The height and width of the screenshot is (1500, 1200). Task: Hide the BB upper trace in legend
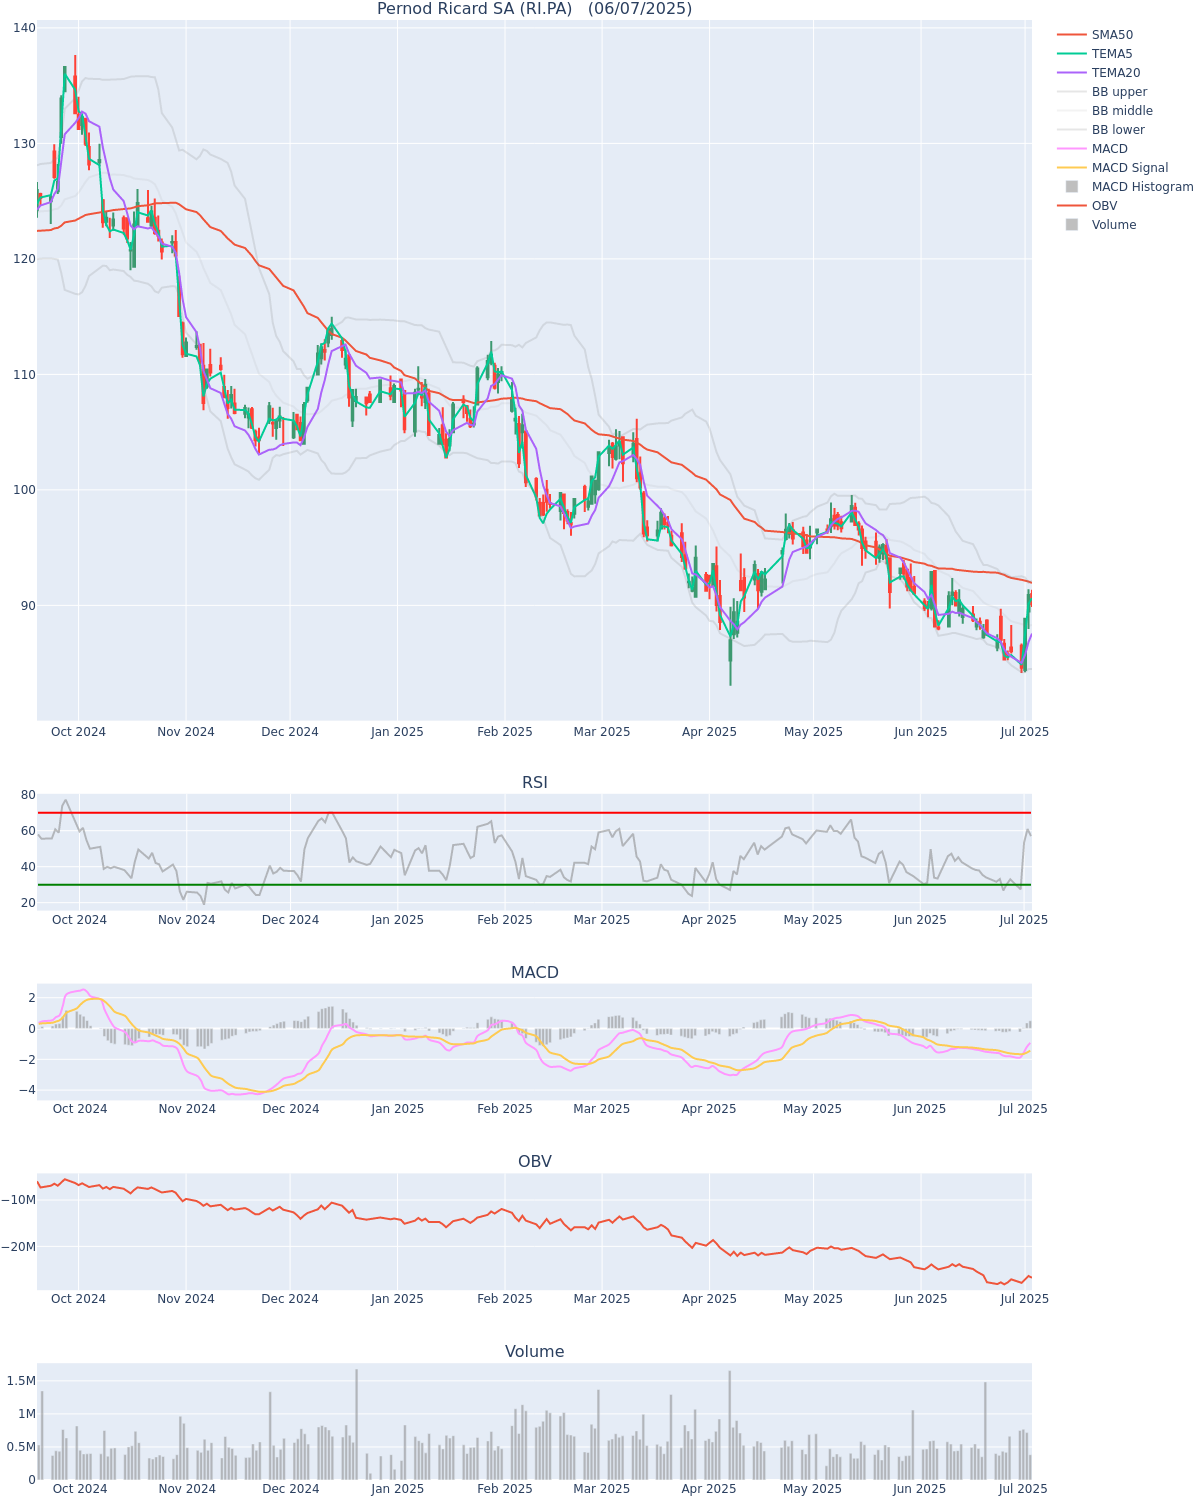click(1102, 92)
